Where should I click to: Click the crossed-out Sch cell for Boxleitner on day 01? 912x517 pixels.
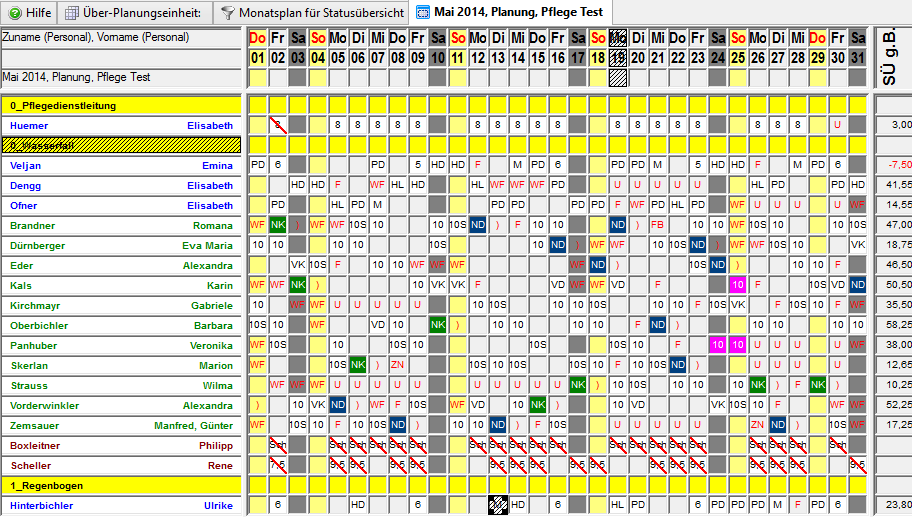coord(258,445)
